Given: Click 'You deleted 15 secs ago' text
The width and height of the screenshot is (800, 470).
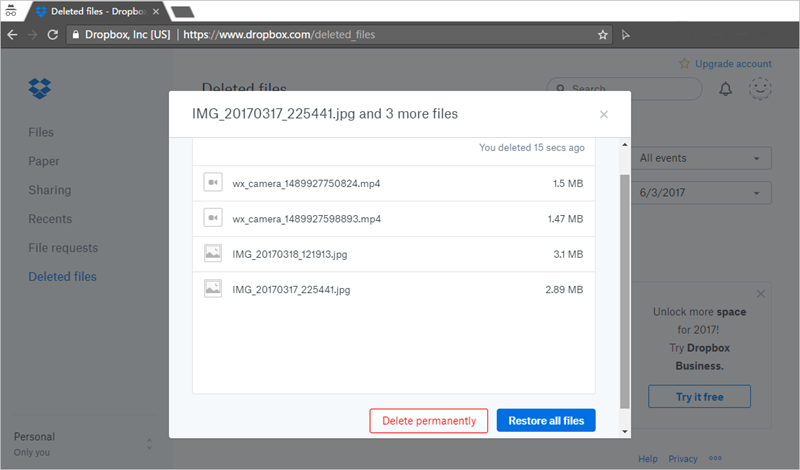Looking at the screenshot, I should [532, 147].
